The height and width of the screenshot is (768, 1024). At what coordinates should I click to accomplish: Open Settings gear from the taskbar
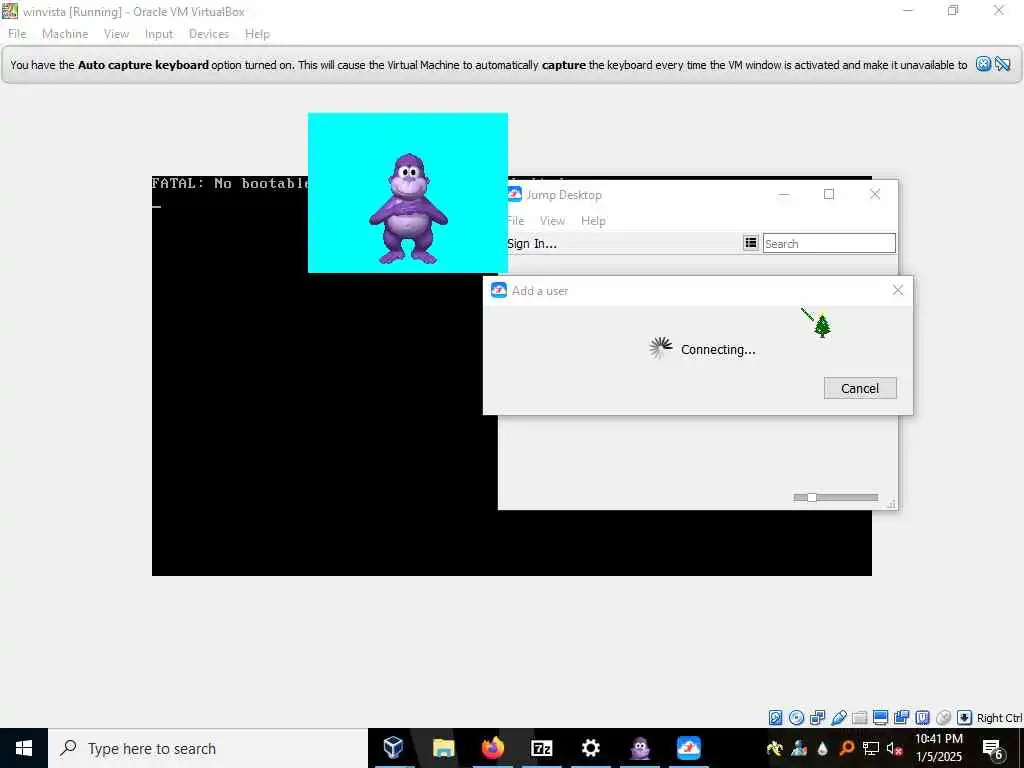pos(590,748)
